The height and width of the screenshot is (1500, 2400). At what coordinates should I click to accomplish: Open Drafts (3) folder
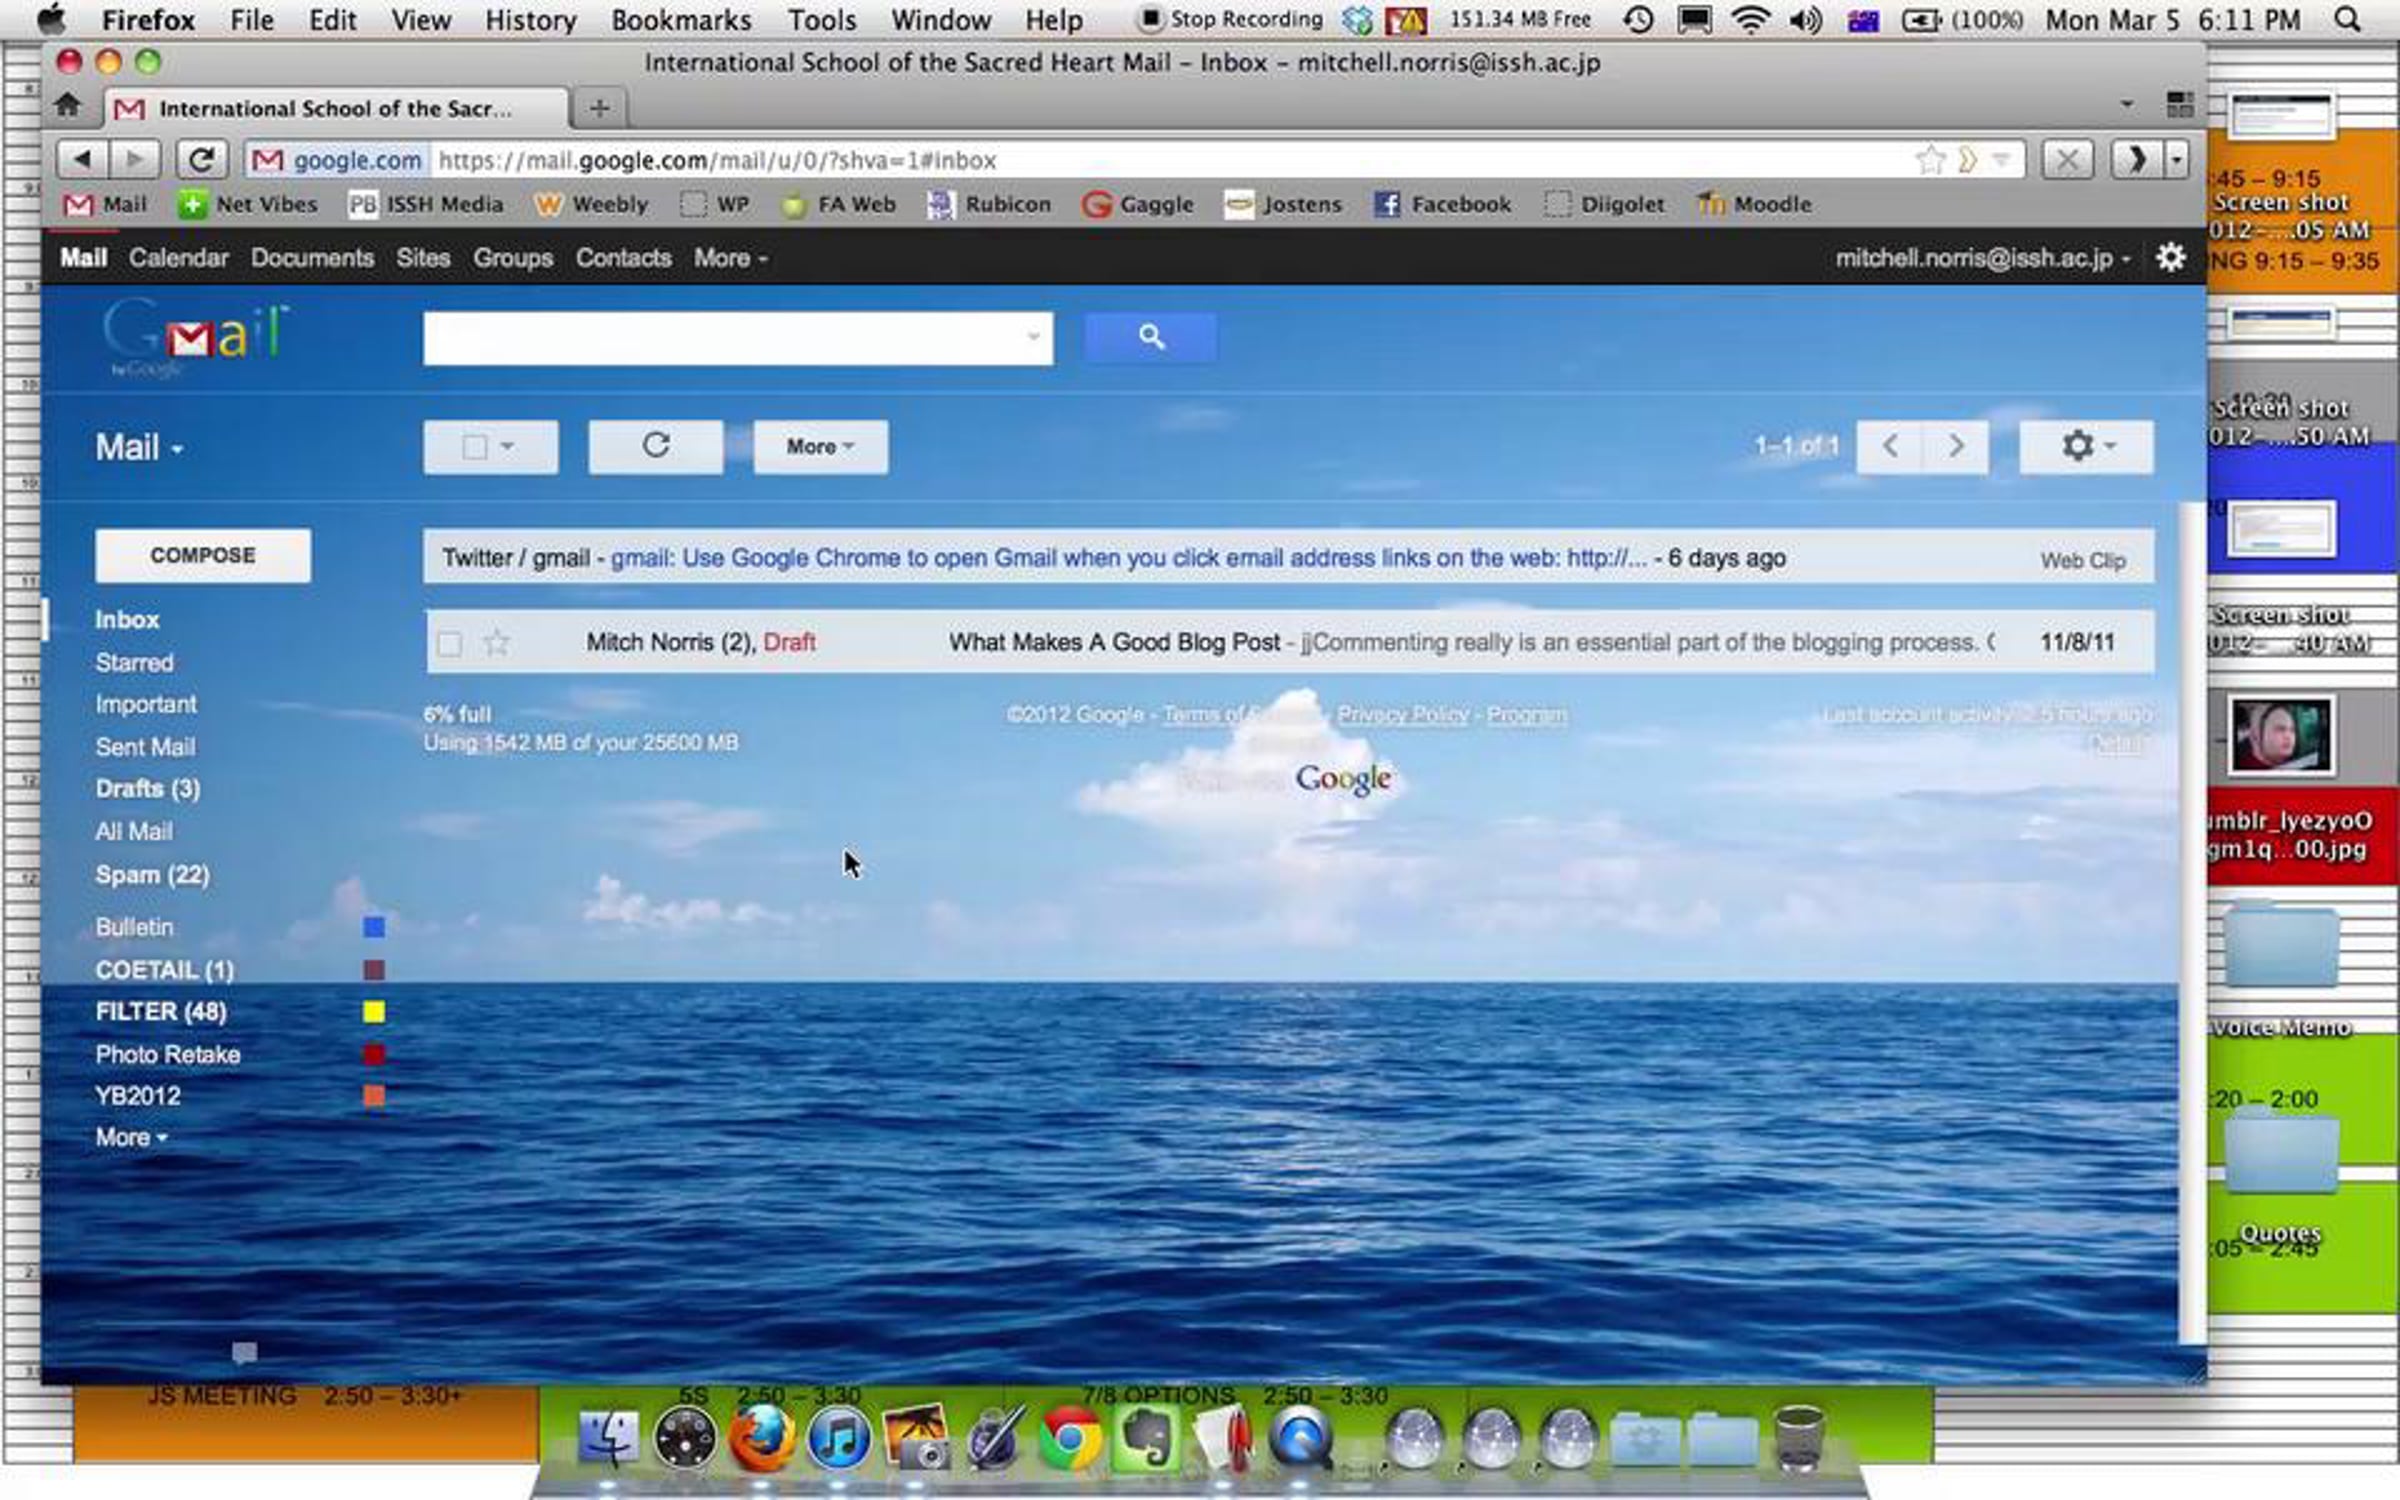click(x=148, y=789)
